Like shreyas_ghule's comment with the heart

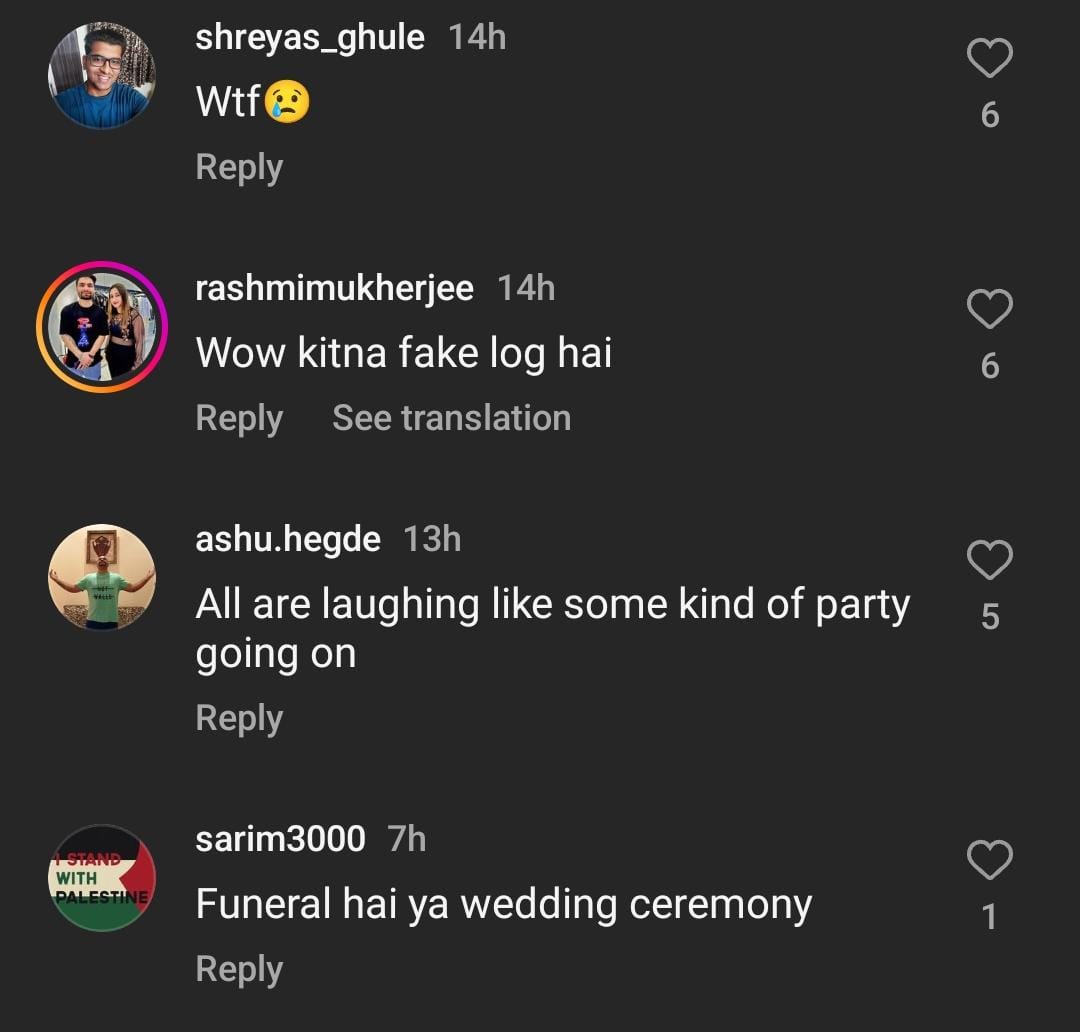coord(990,61)
